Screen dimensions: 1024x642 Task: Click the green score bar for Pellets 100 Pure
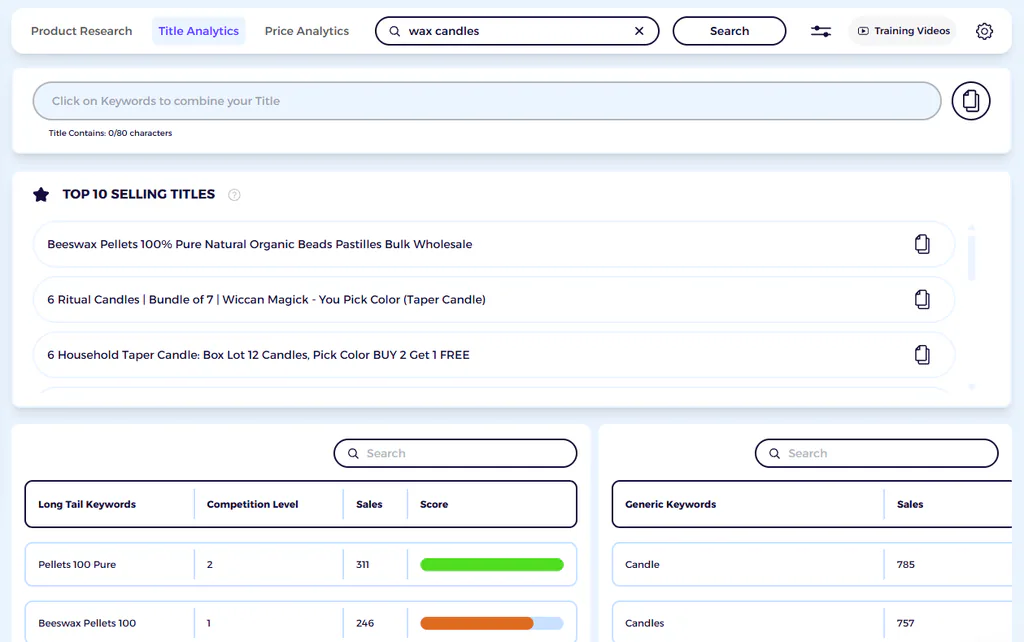click(x=492, y=564)
